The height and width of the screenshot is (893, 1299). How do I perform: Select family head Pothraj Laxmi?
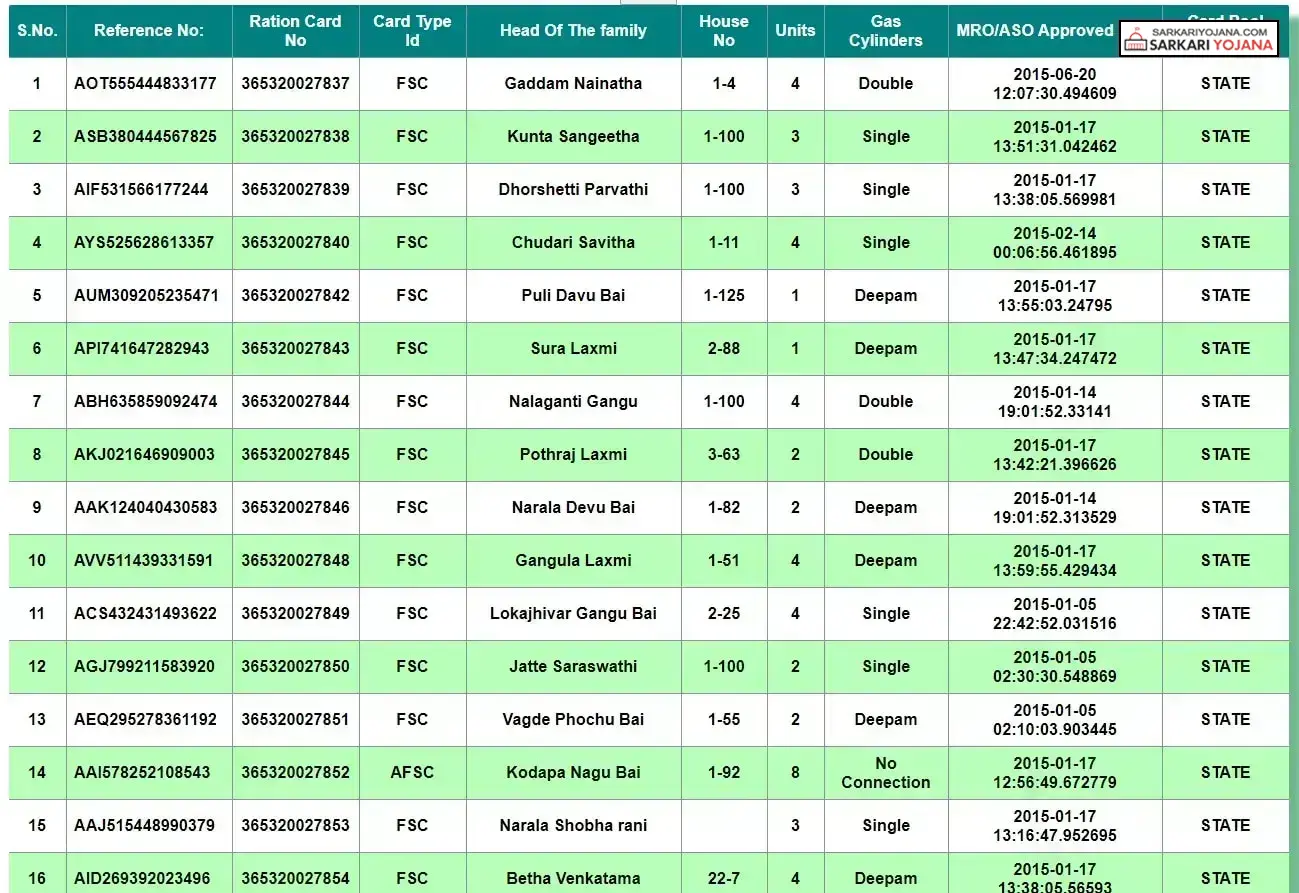point(573,455)
